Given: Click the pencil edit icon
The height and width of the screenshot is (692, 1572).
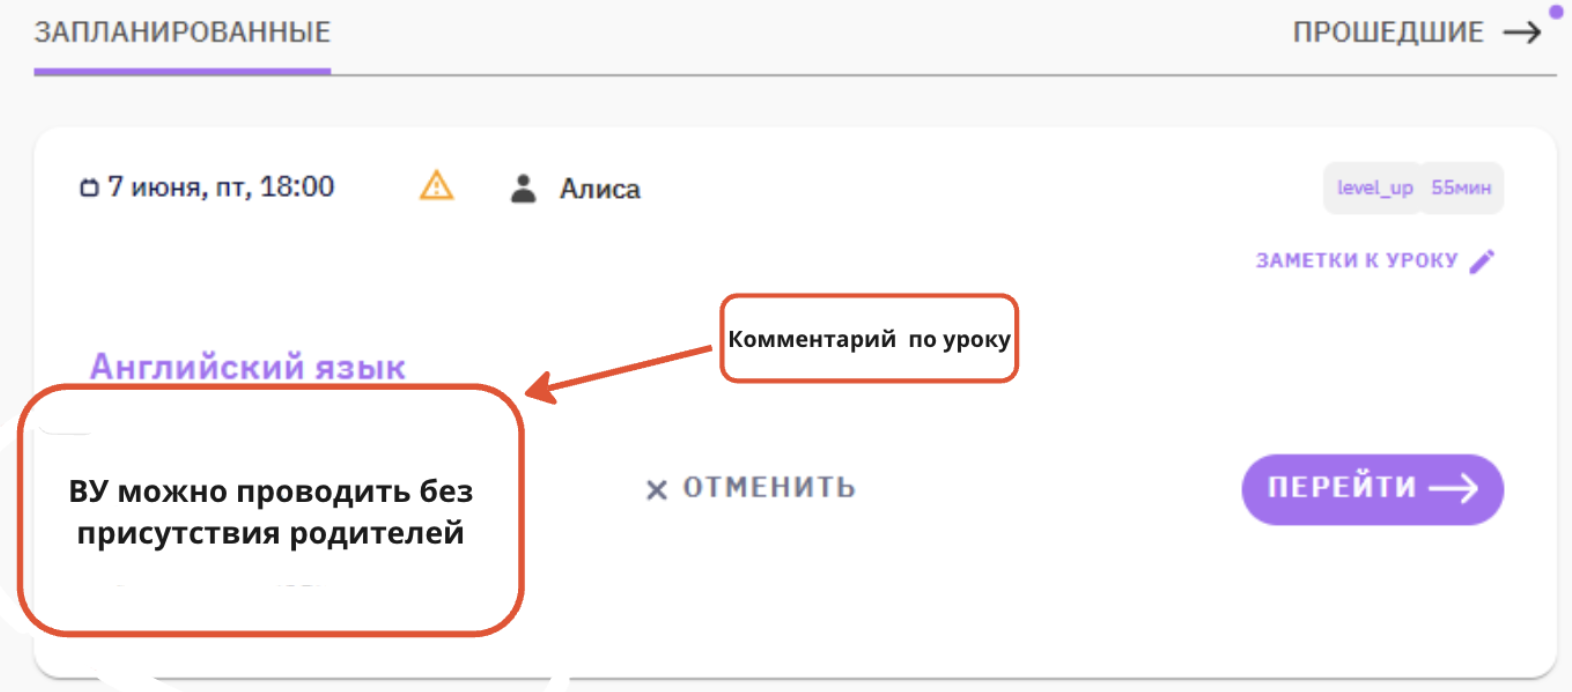Looking at the screenshot, I should pyautogui.click(x=1482, y=261).
